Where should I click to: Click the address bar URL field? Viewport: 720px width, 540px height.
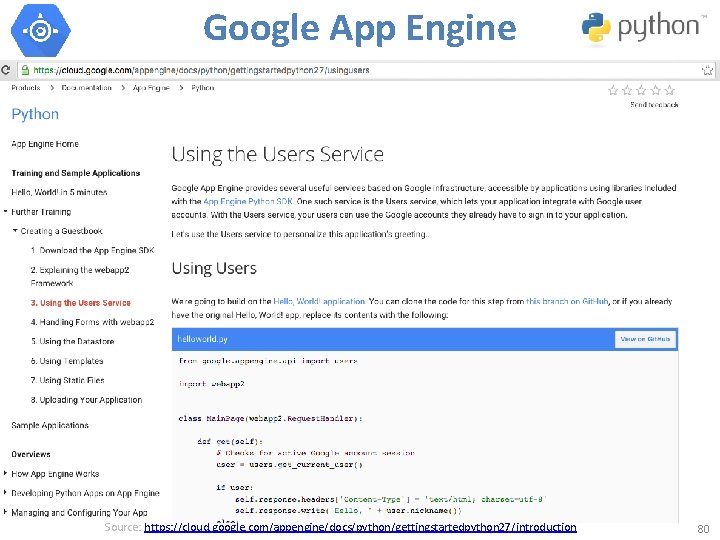point(365,70)
